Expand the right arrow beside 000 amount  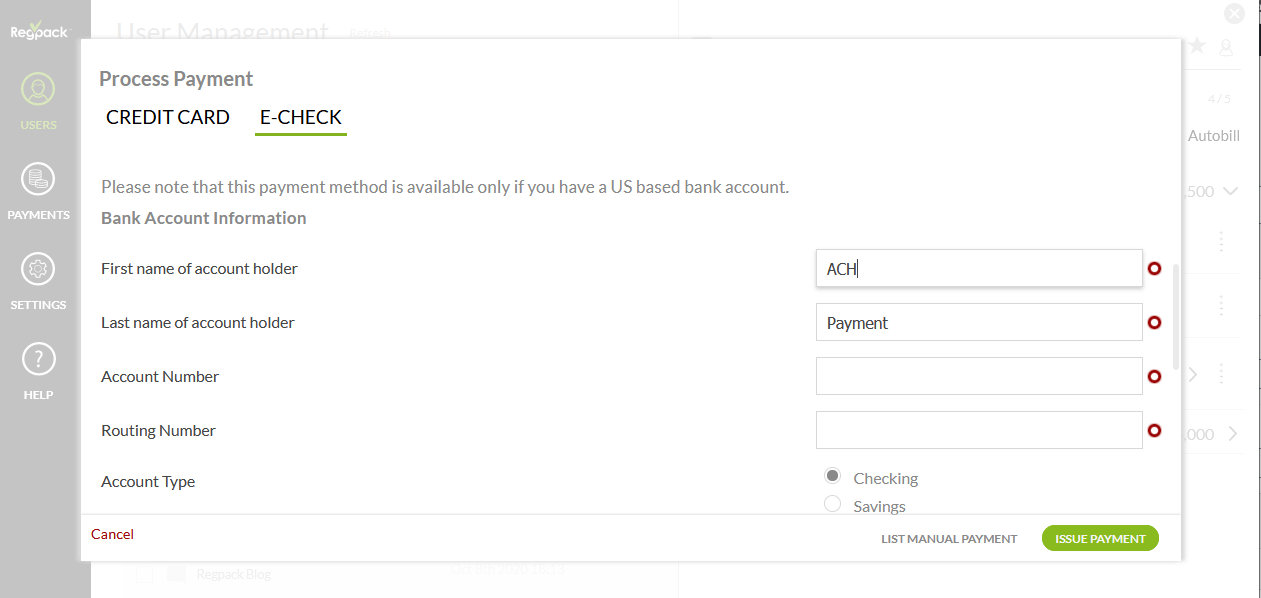click(x=1232, y=434)
